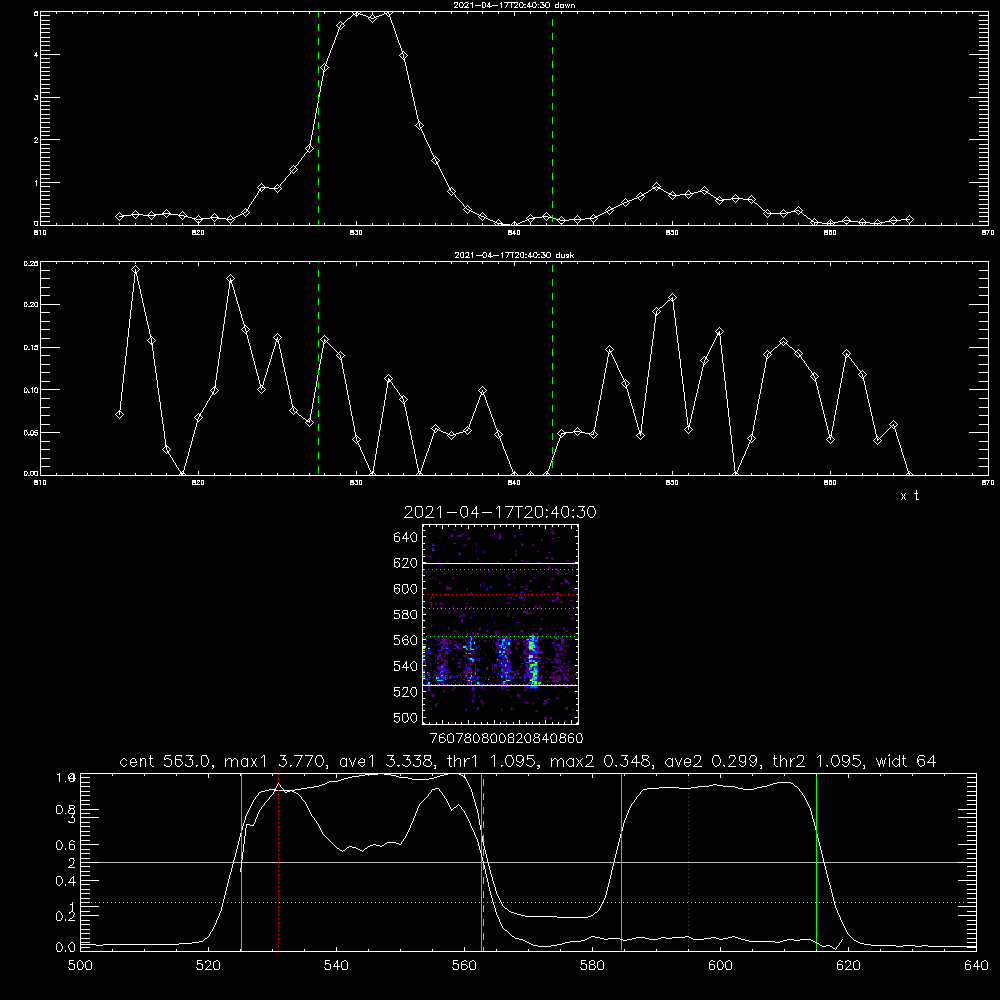
Task: Click the spectrogram x-axis labels "760780800820840860"
Action: click(506, 738)
